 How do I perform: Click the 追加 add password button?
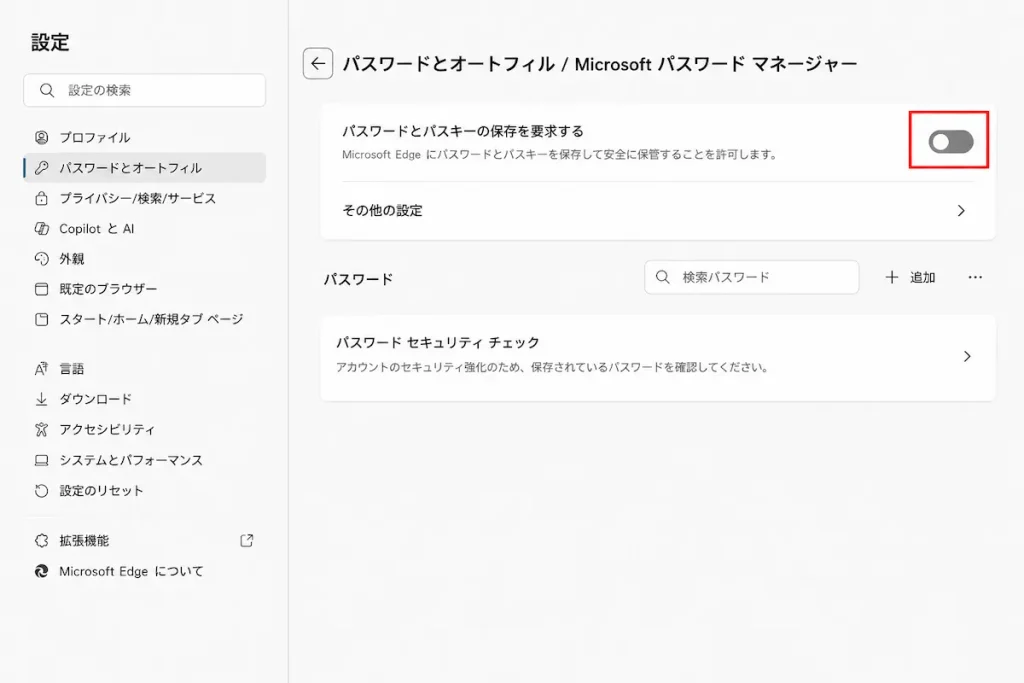pyautogui.click(x=910, y=278)
